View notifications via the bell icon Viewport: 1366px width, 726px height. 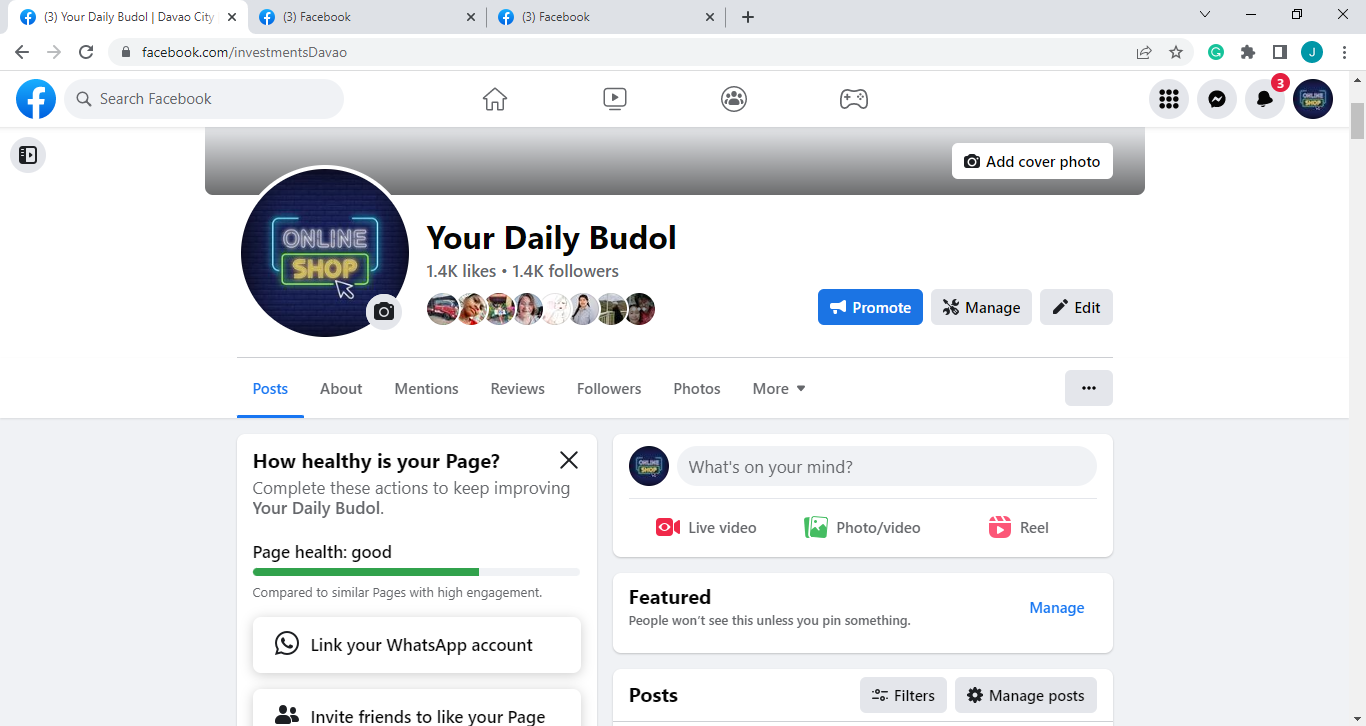pos(1265,99)
